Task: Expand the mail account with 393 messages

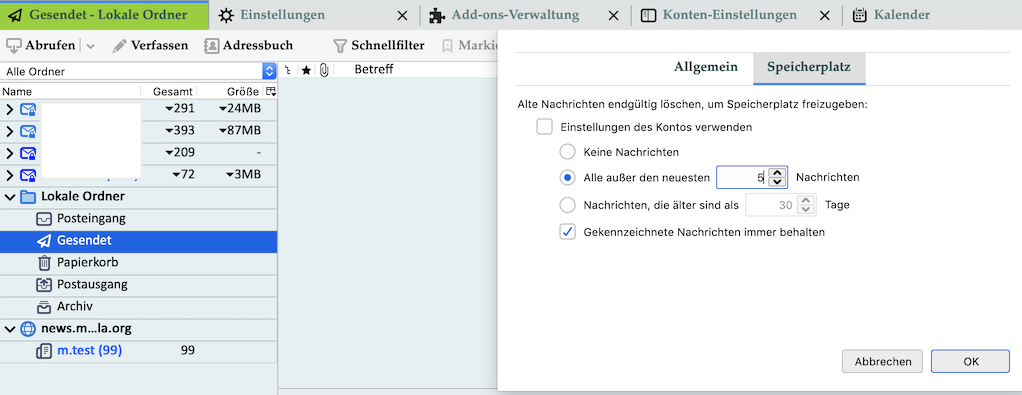Action: pyautogui.click(x=9, y=131)
